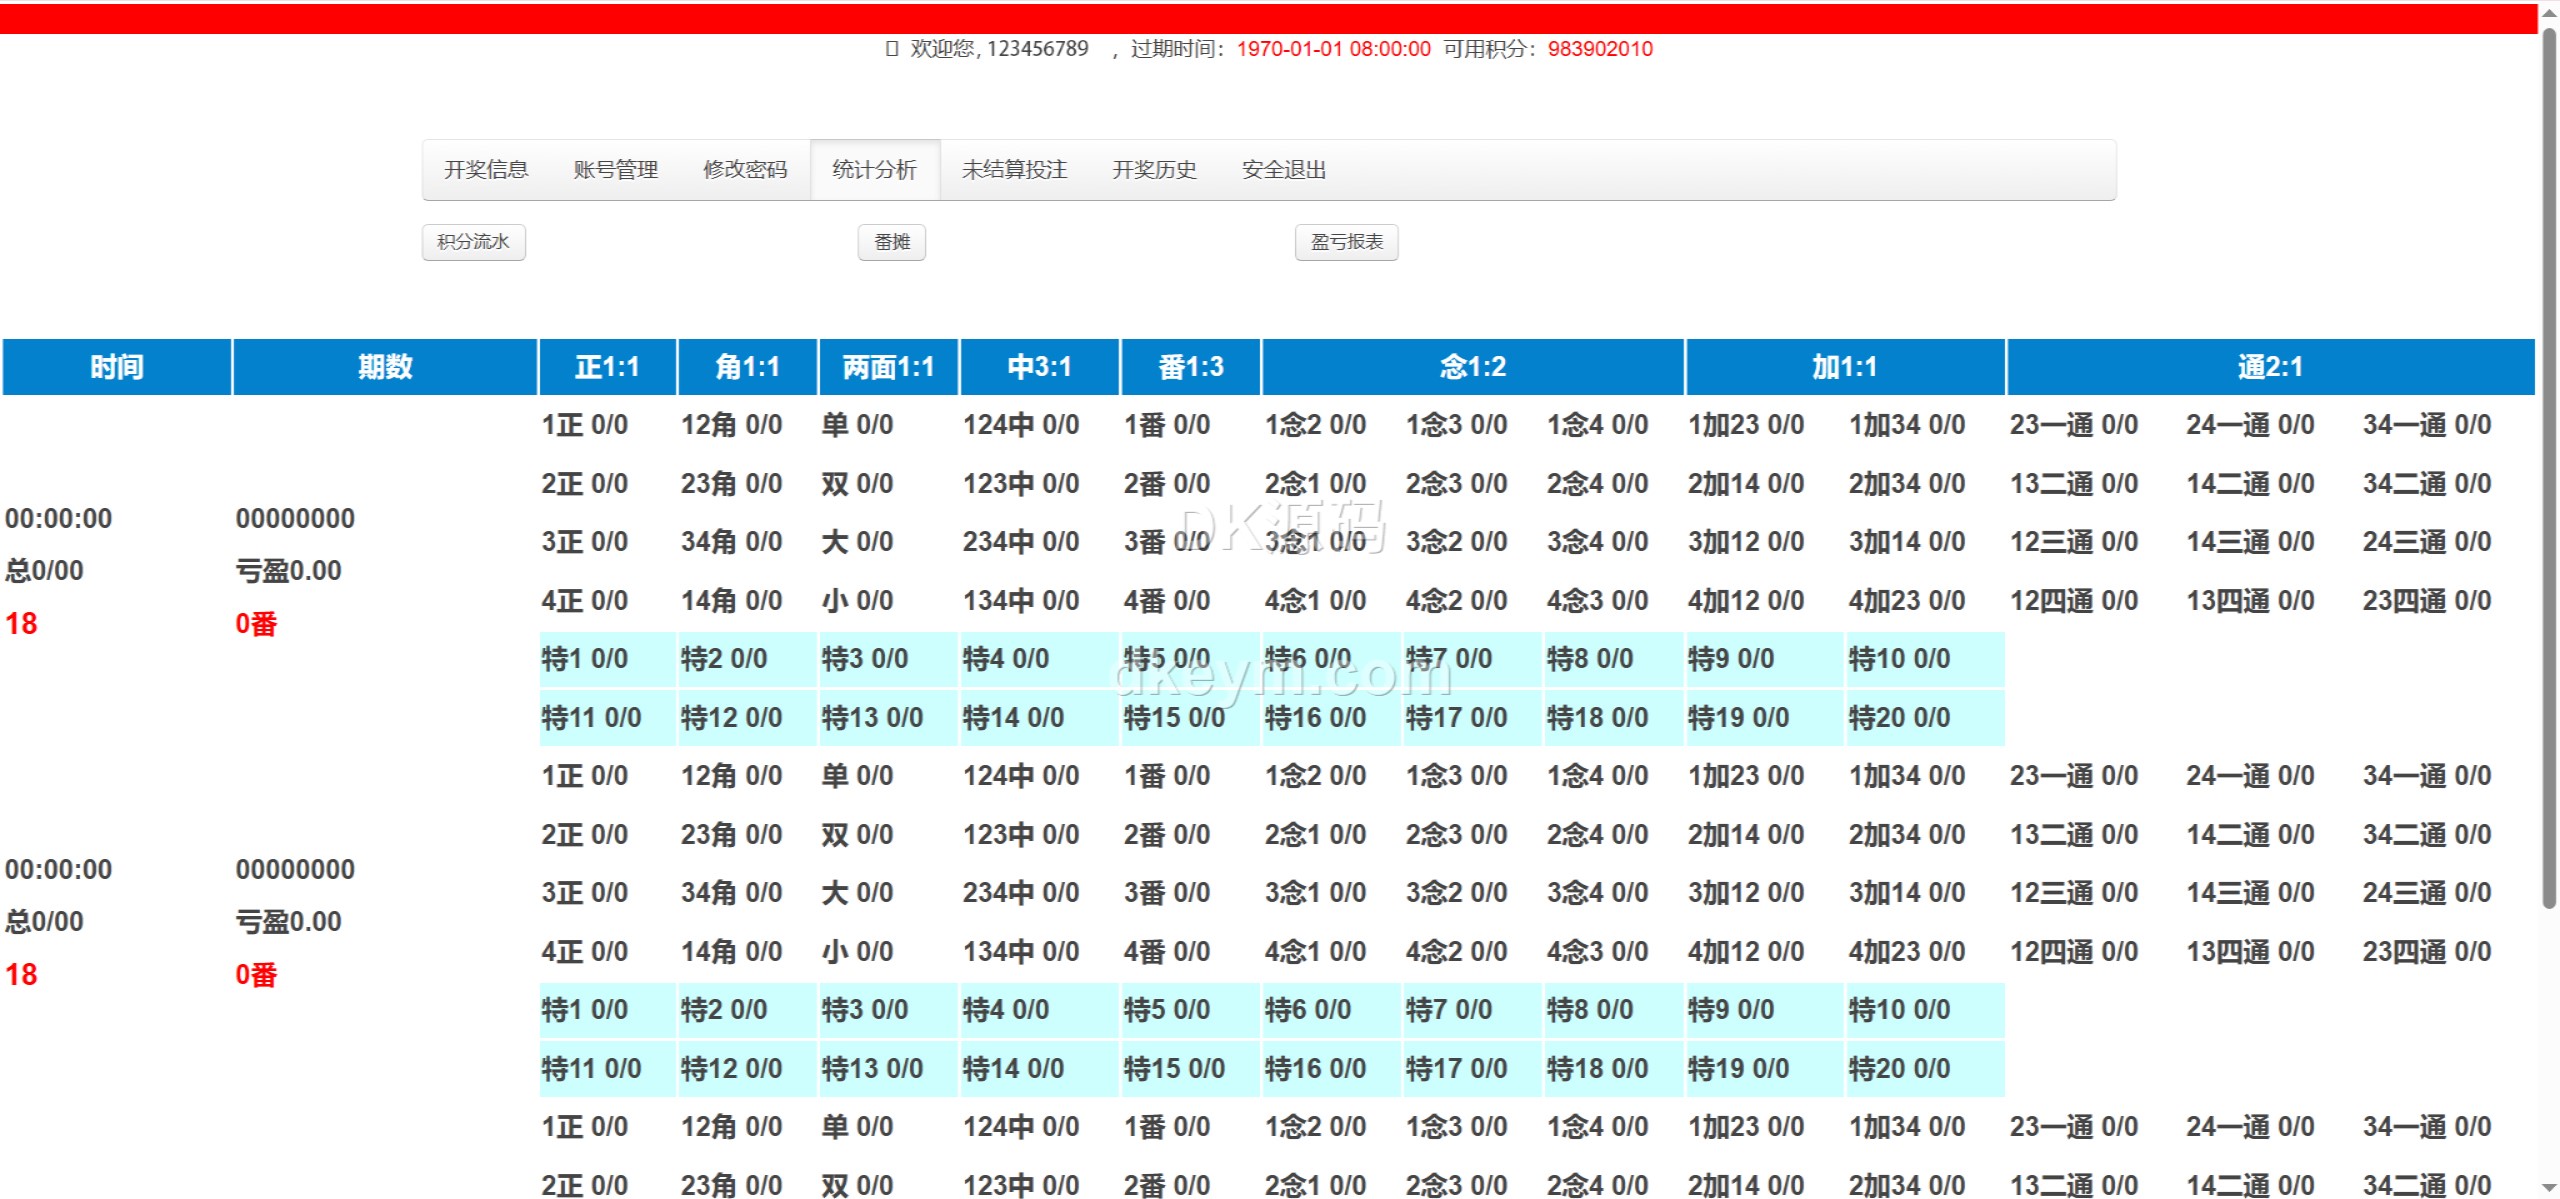Click the 通2:1 column header
Image resolution: width=2560 pixels, height=1199 pixels.
click(x=2269, y=367)
